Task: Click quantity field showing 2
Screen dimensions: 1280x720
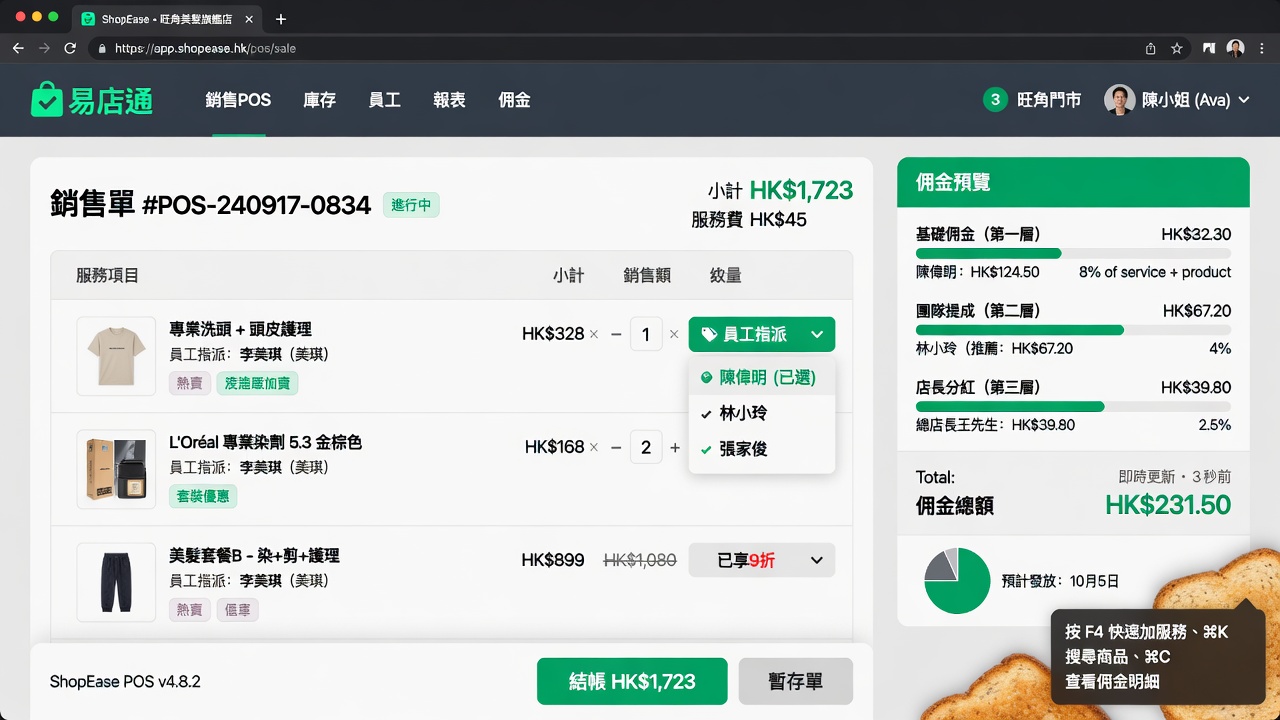Action: (x=646, y=448)
